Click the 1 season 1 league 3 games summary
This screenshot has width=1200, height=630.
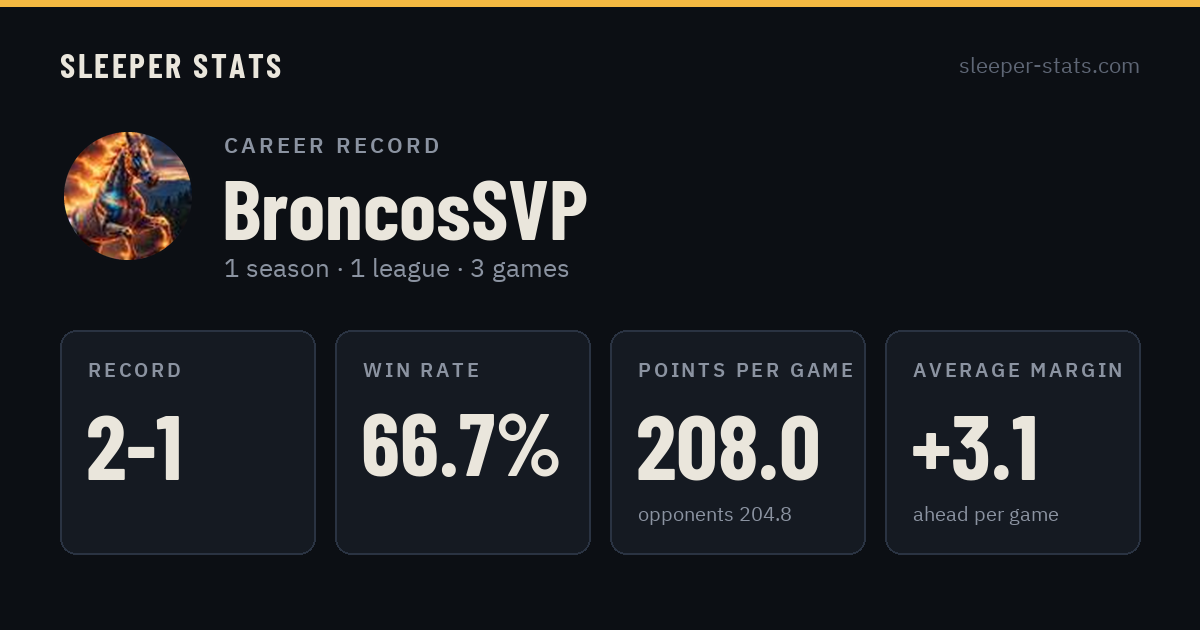396,269
